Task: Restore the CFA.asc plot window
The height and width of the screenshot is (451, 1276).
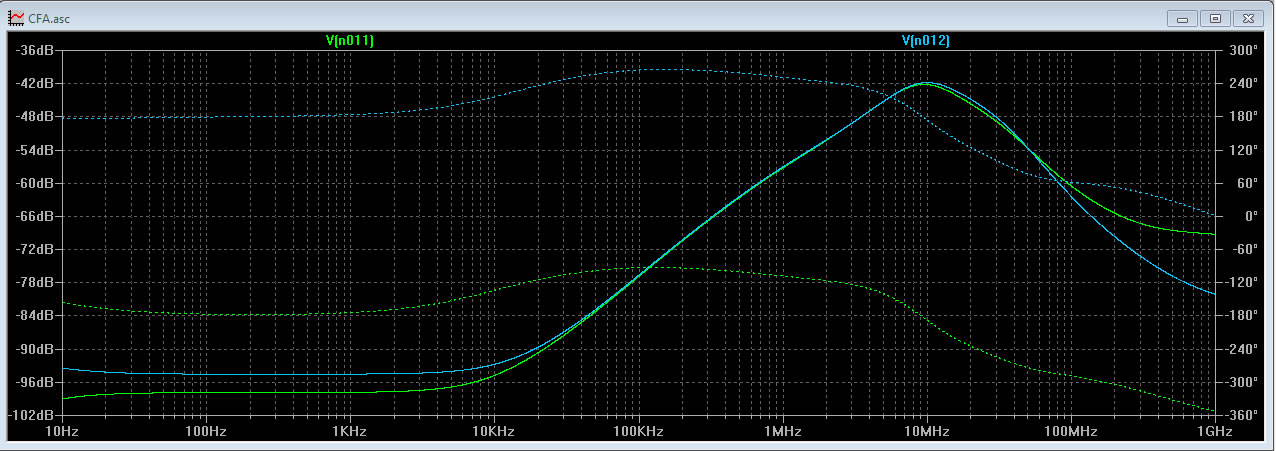Action: pos(1215,17)
